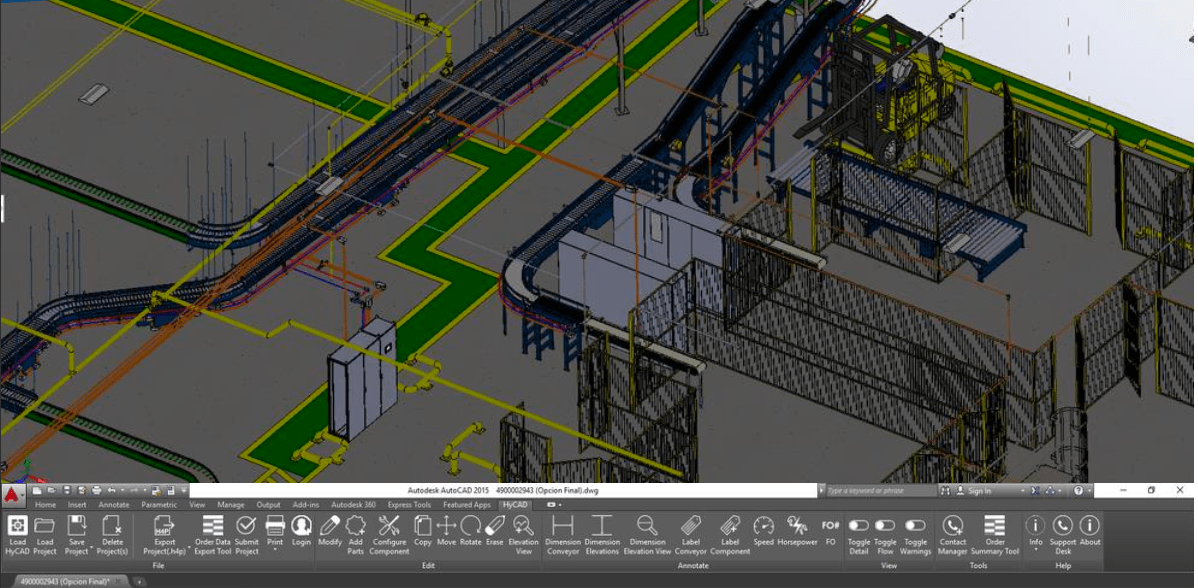Switch the Toggle Flow view option
1198x588 pixels.
(x=885, y=526)
